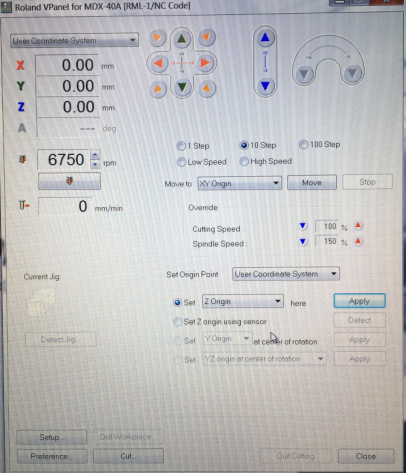This screenshot has width=406, height=473.
Task: Choose Low Speed jog option
Action: (202, 162)
